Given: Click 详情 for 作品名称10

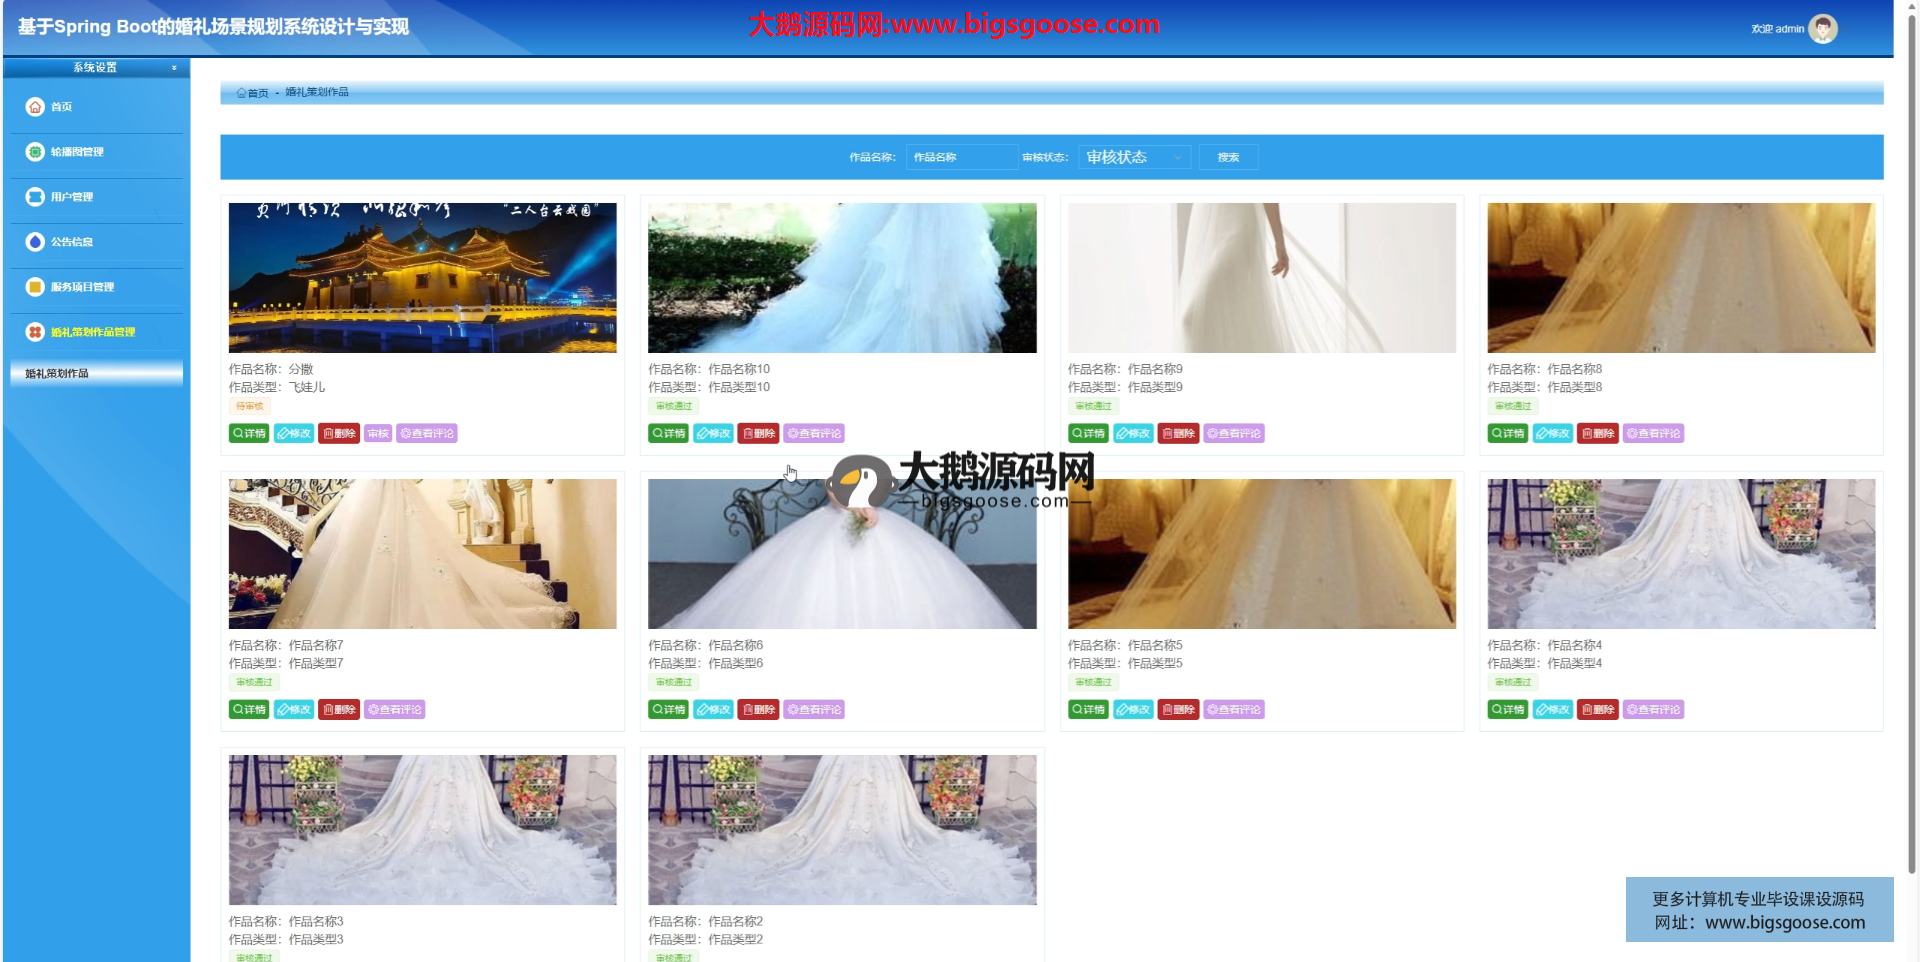Looking at the screenshot, I should [668, 434].
